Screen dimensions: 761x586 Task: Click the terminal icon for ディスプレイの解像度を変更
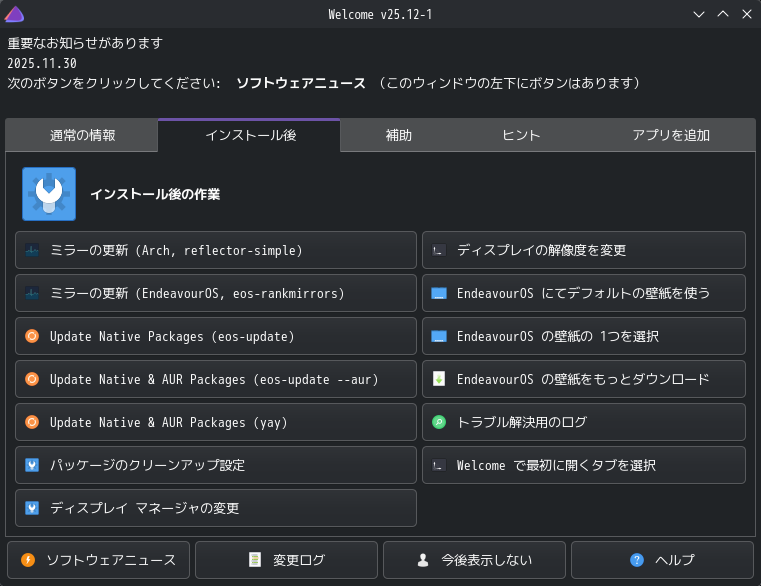point(438,251)
